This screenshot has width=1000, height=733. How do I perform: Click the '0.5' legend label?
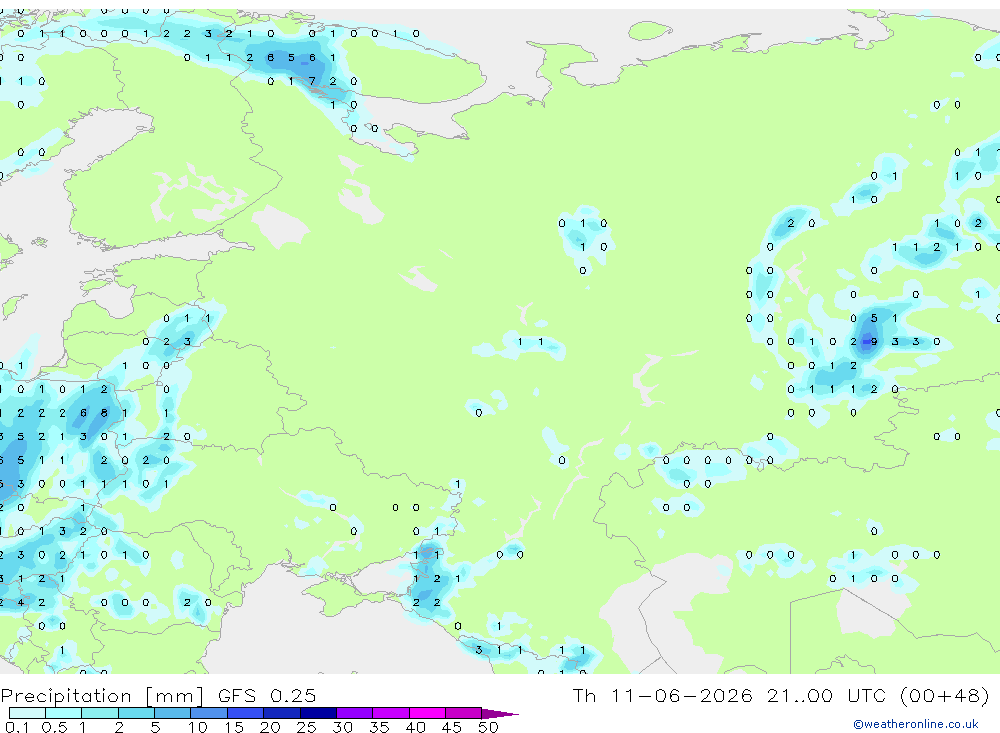click(54, 727)
